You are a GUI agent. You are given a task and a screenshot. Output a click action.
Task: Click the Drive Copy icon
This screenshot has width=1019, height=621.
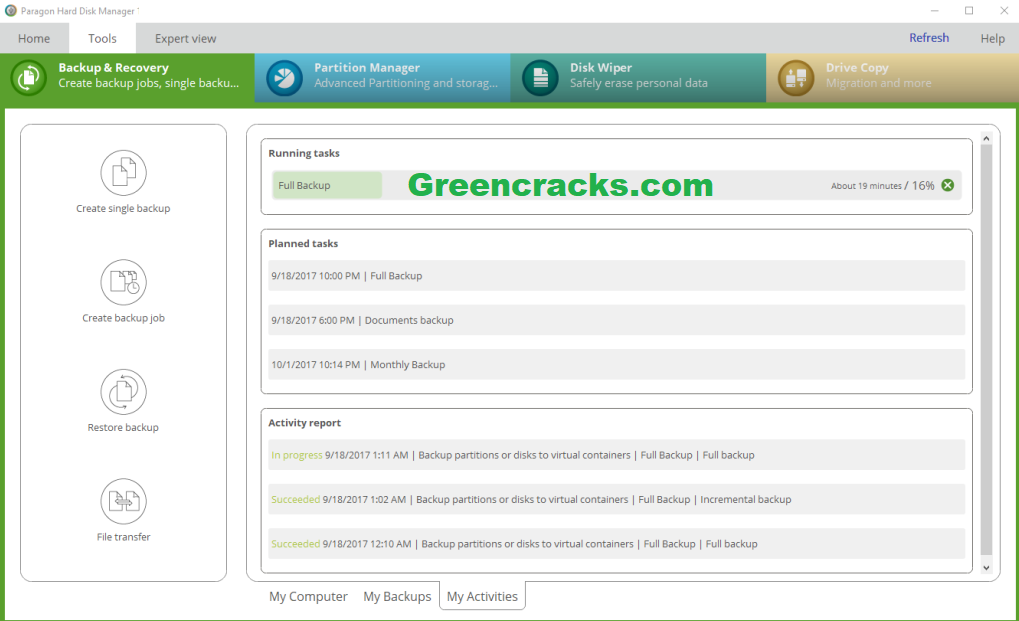(x=796, y=78)
